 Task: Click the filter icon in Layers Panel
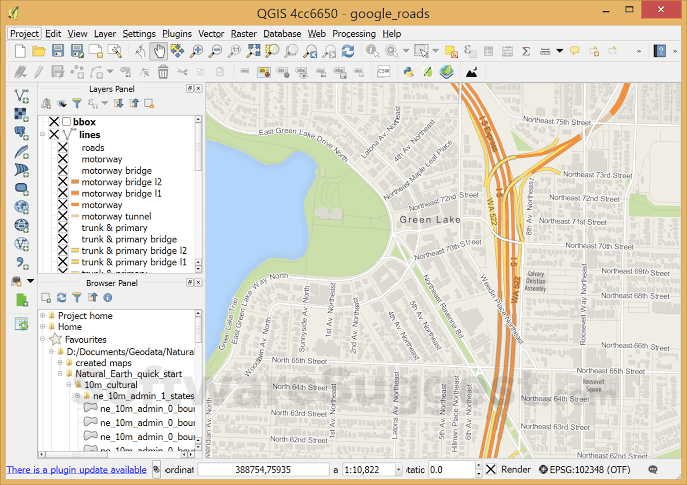tap(75, 103)
